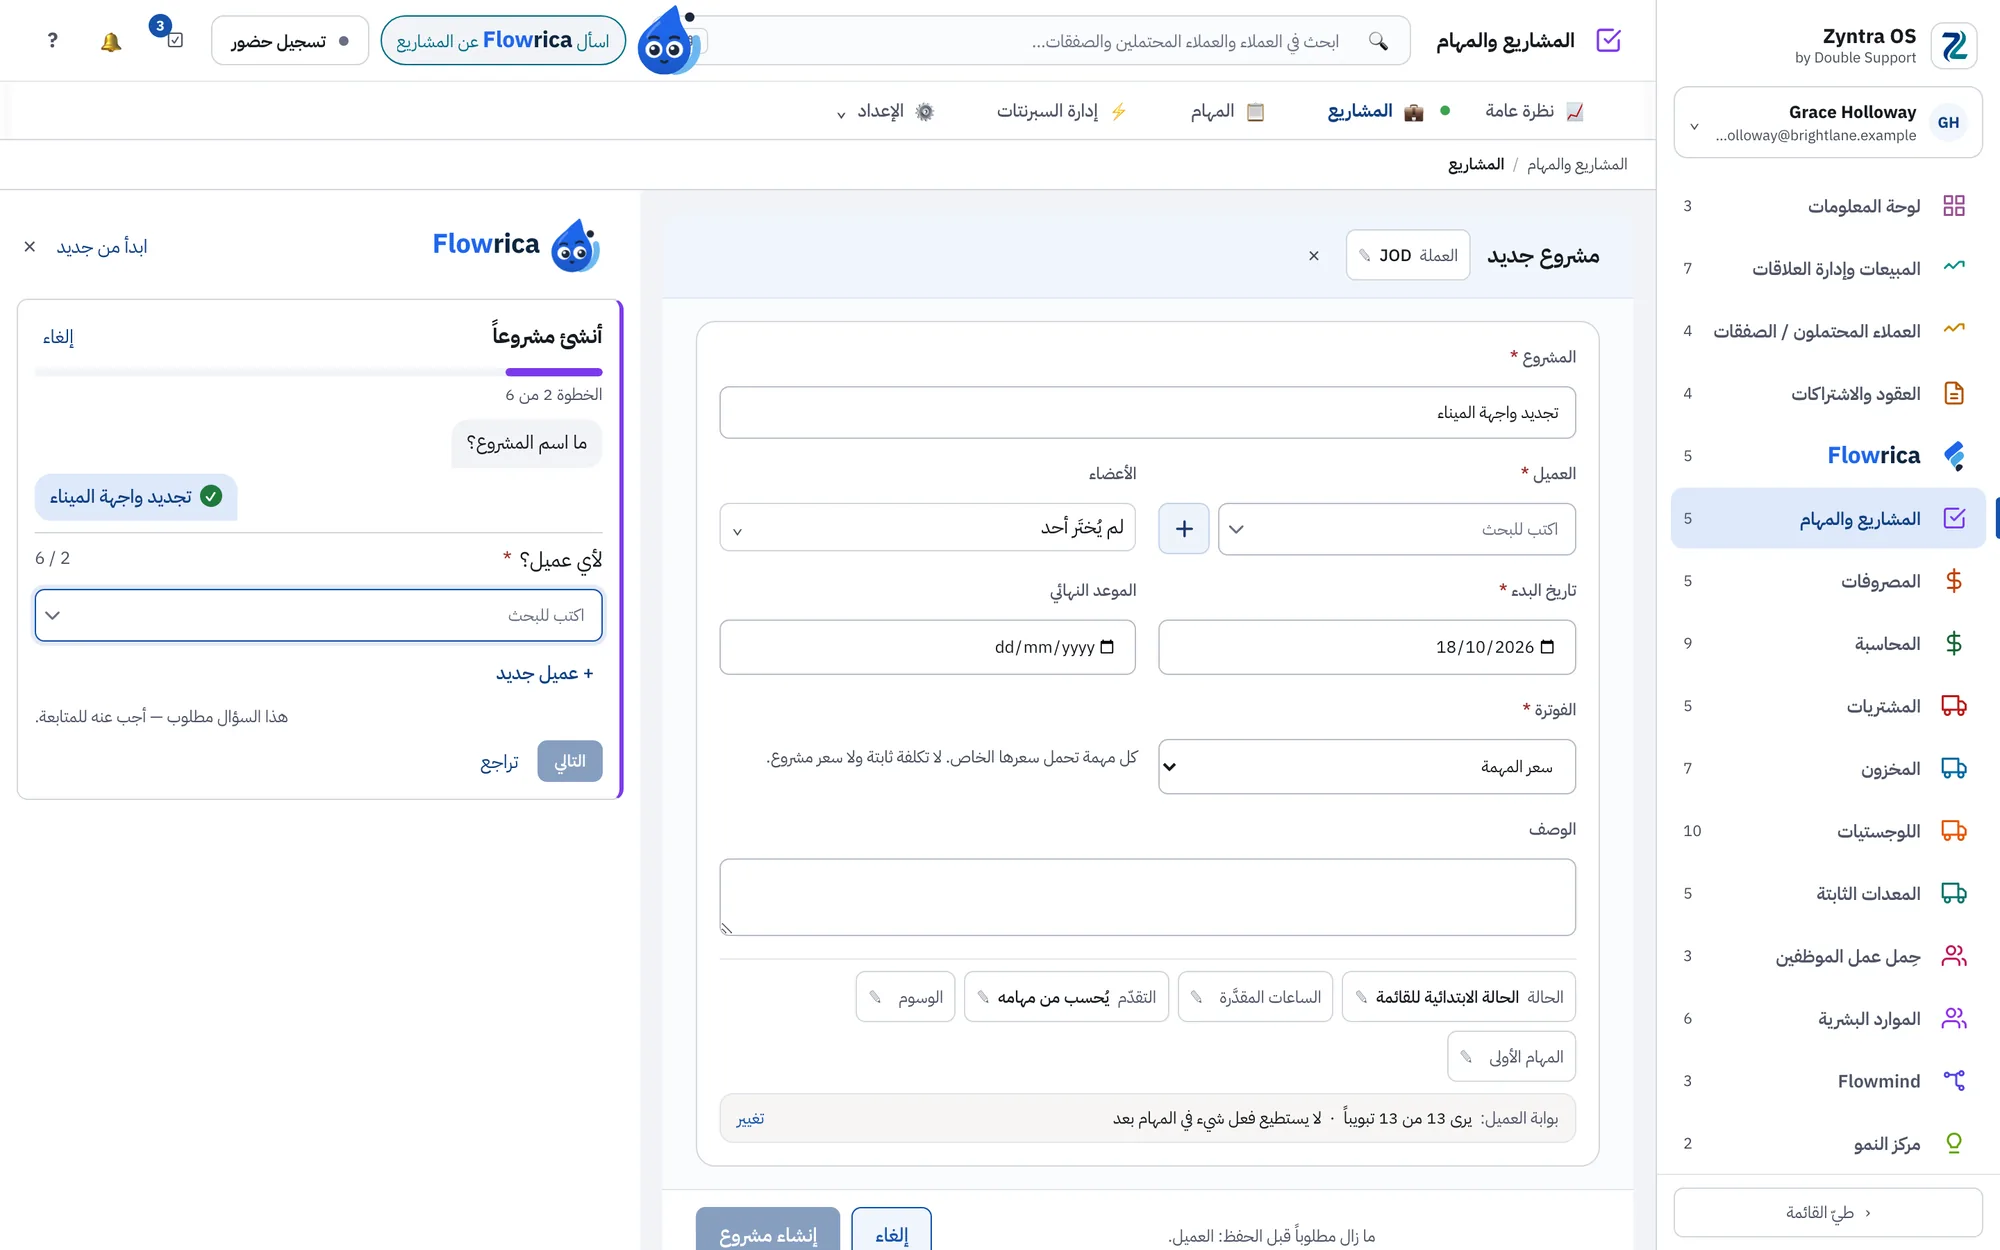
Task: Open Flowmind in the sidebar
Action: [1827, 1081]
